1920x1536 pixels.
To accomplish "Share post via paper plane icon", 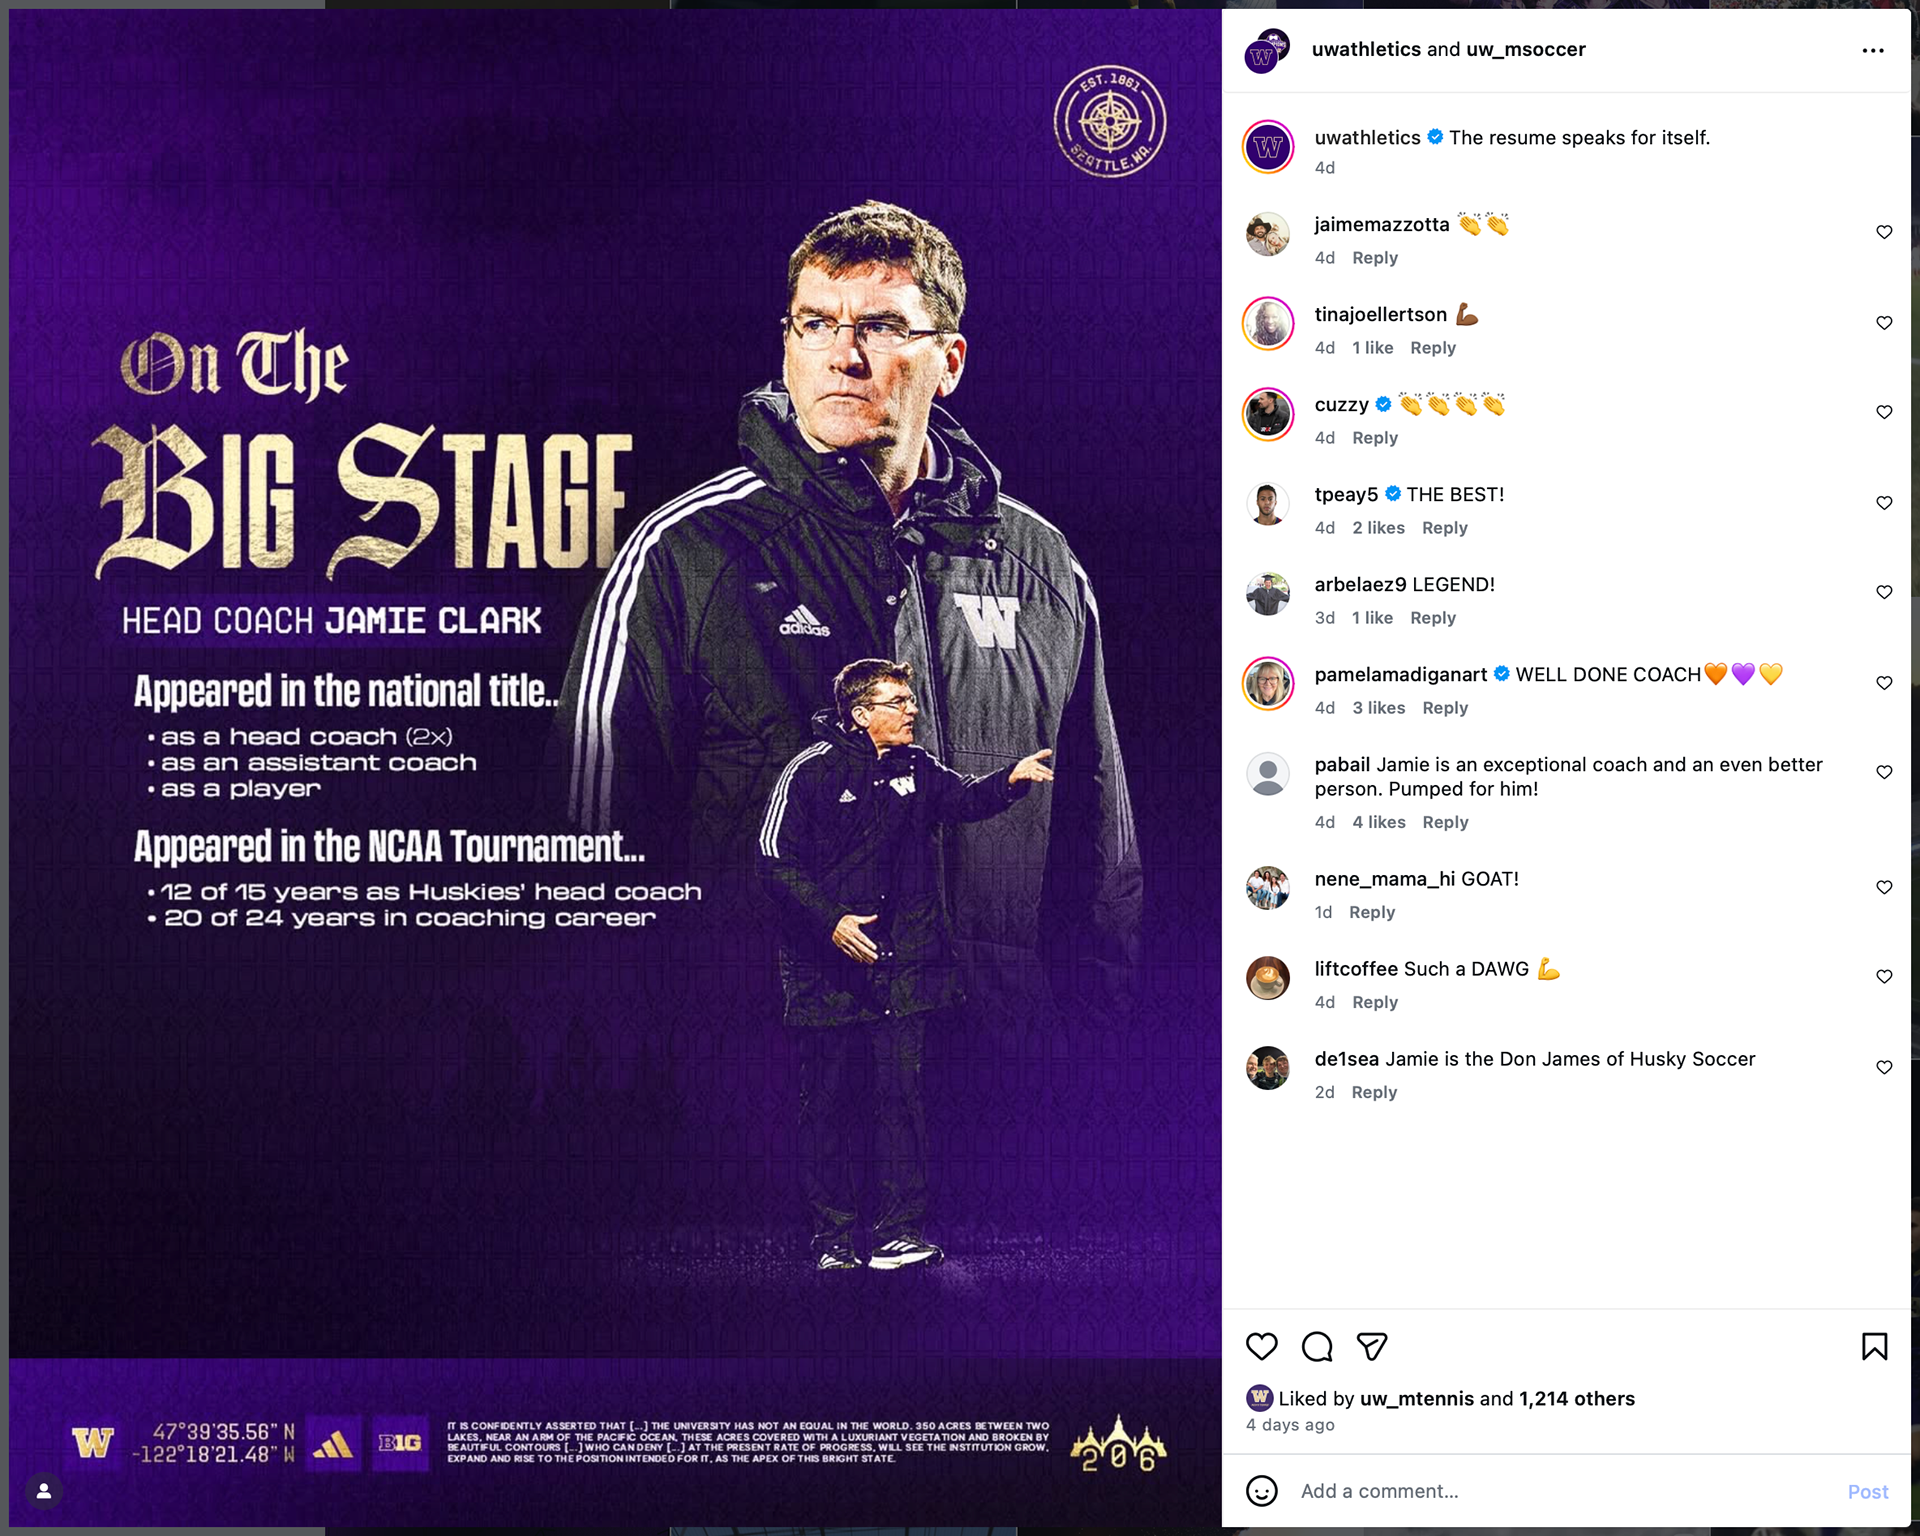I will 1372,1347.
